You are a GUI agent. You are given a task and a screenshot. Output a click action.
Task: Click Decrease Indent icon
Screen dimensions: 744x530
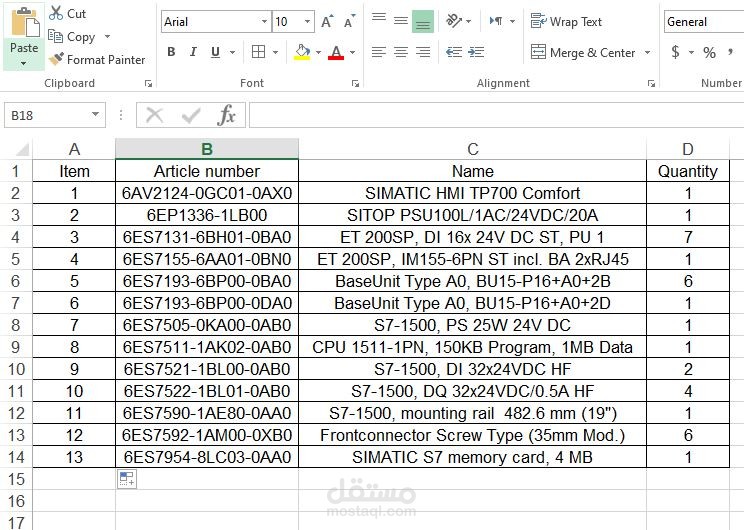point(454,52)
